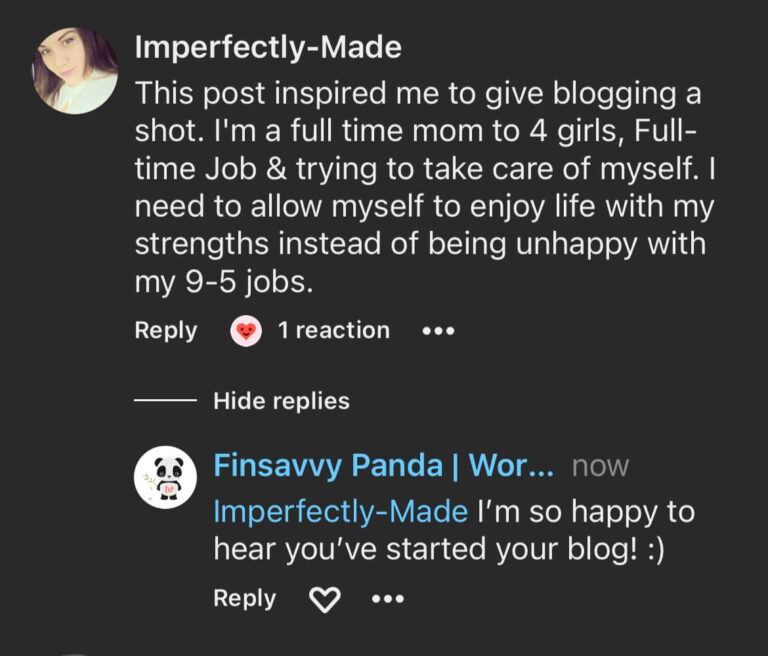Like Finsavvy Panda's reply with the heart outline
Screen dimensions: 768x656
point(324,599)
